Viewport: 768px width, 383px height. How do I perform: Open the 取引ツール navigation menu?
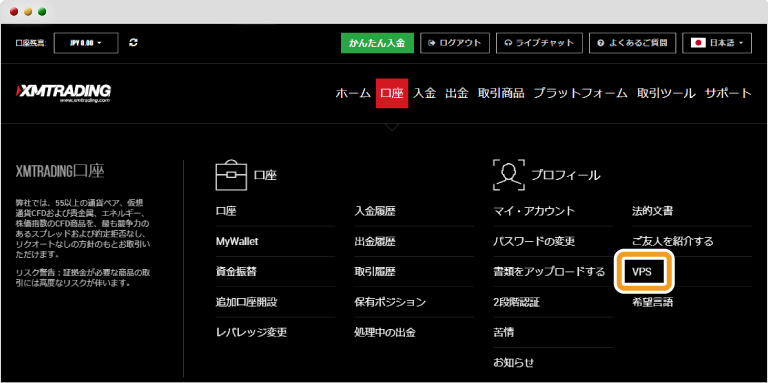666,93
